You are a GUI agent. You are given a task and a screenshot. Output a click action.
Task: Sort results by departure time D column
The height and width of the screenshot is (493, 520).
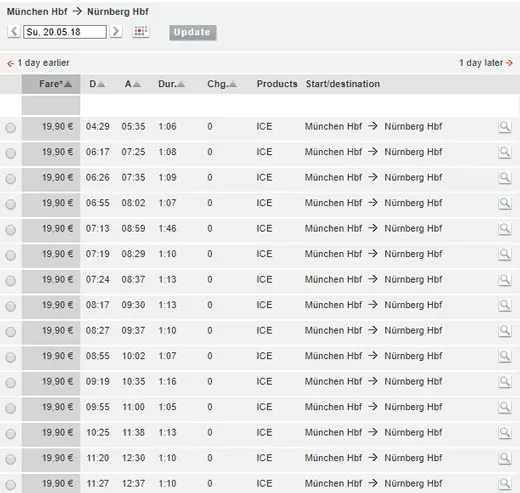tap(97, 84)
